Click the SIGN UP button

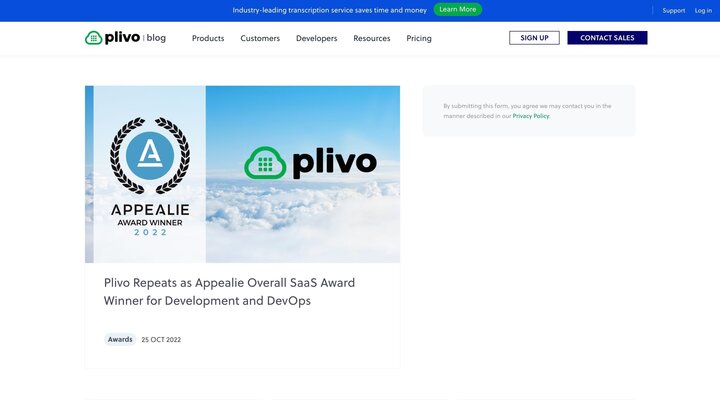[534, 38]
